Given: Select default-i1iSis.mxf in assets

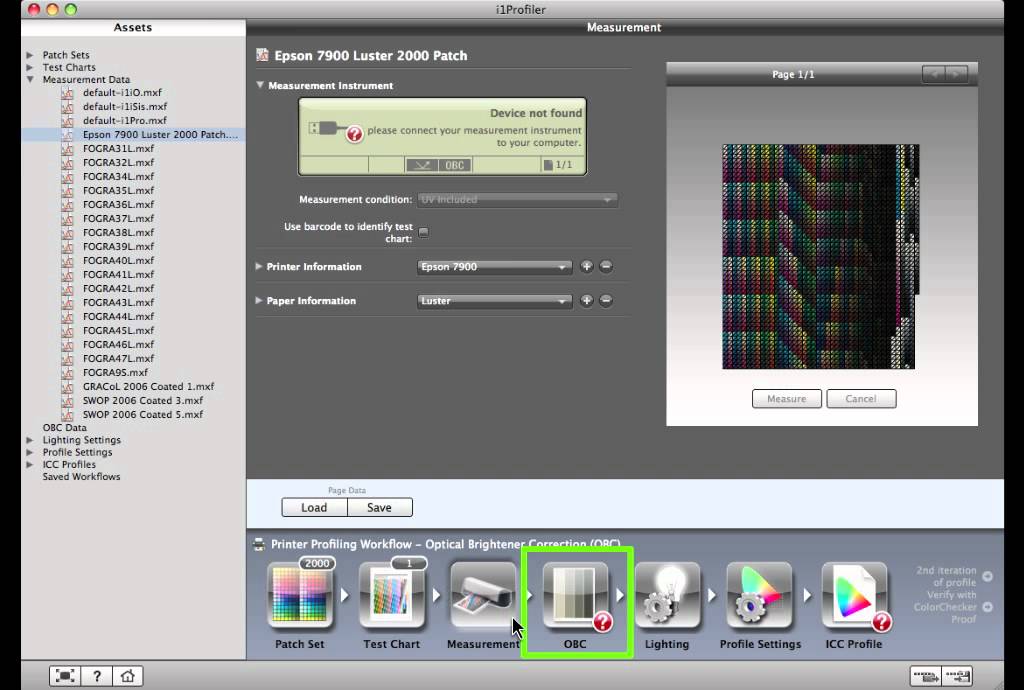Looking at the screenshot, I should pos(125,106).
